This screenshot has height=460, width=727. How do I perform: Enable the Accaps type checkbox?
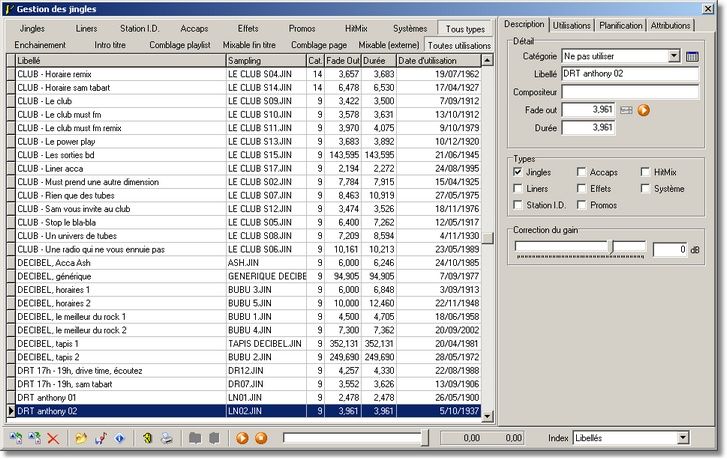click(x=581, y=172)
